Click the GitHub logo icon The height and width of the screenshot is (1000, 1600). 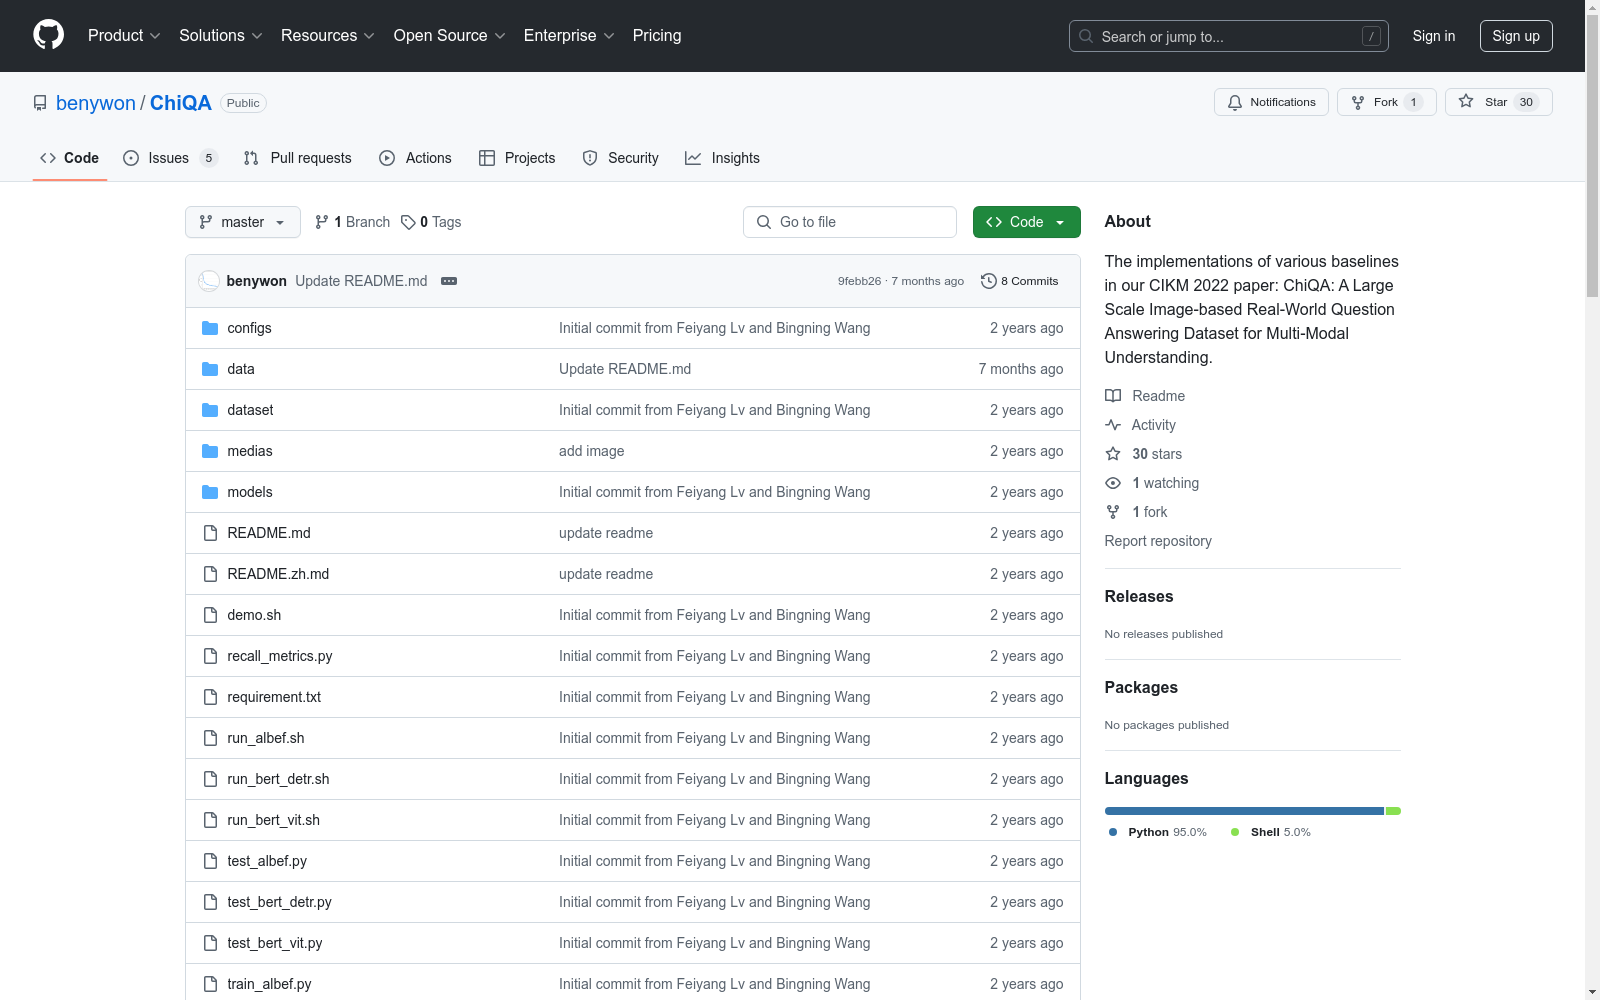point(48,35)
